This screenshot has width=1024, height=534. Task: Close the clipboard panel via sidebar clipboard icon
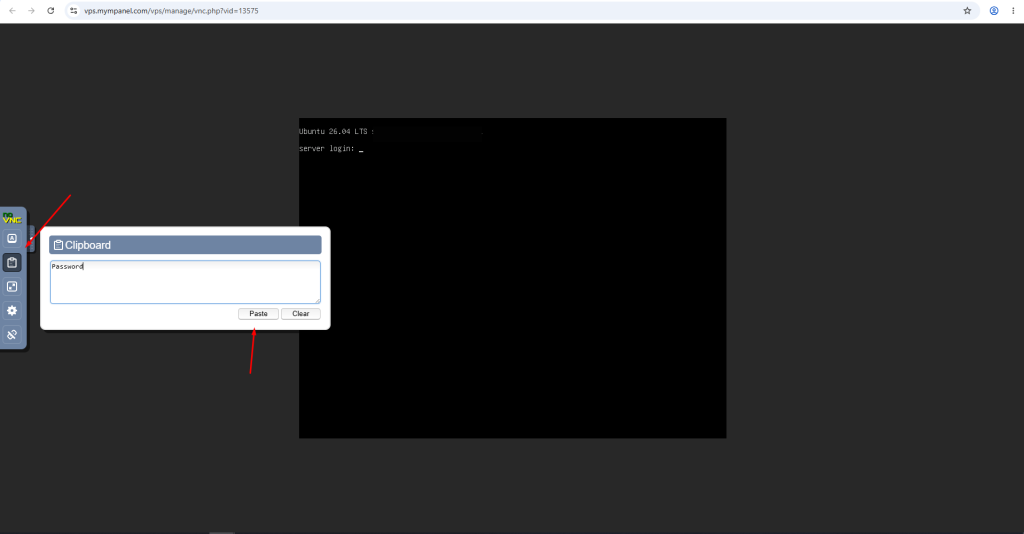(12, 262)
